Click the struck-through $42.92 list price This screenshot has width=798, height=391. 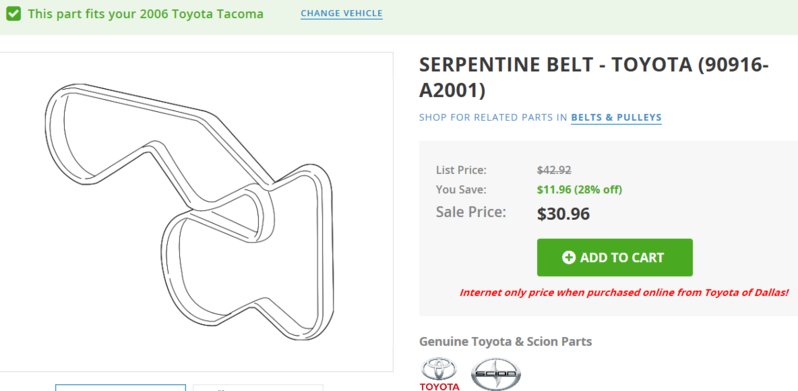pyautogui.click(x=554, y=170)
